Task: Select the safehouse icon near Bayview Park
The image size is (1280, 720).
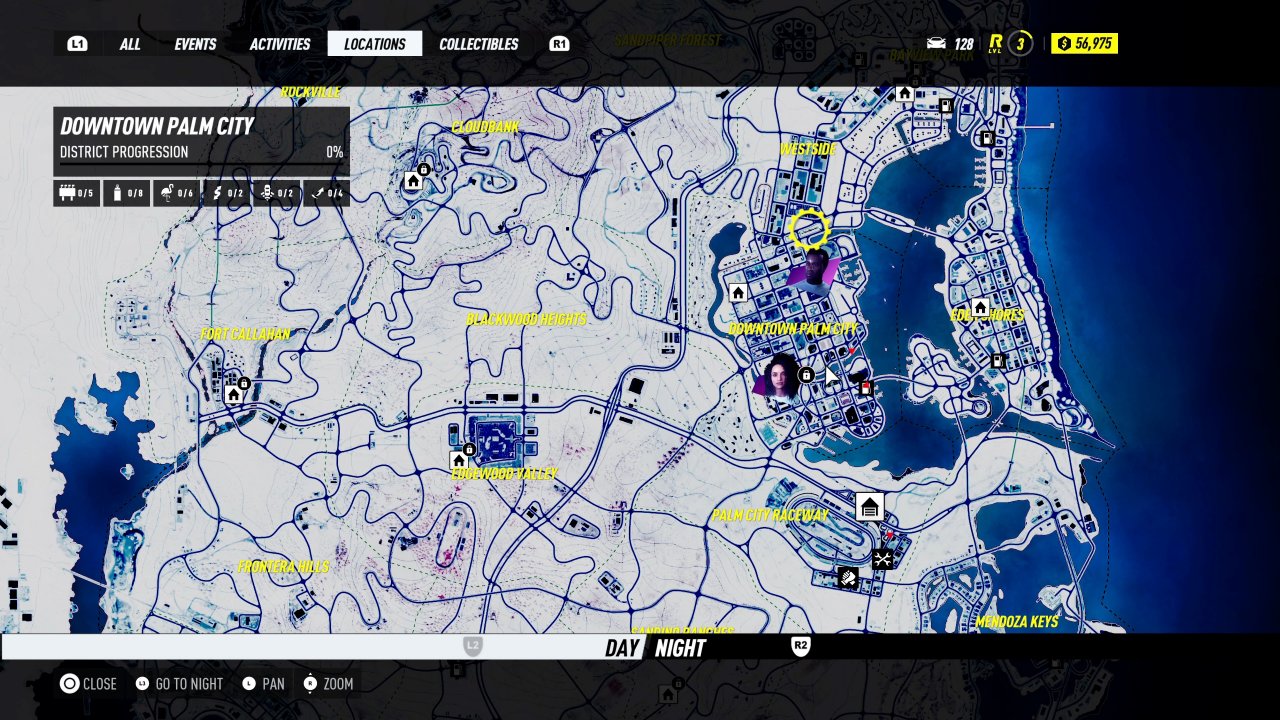Action: (905, 94)
